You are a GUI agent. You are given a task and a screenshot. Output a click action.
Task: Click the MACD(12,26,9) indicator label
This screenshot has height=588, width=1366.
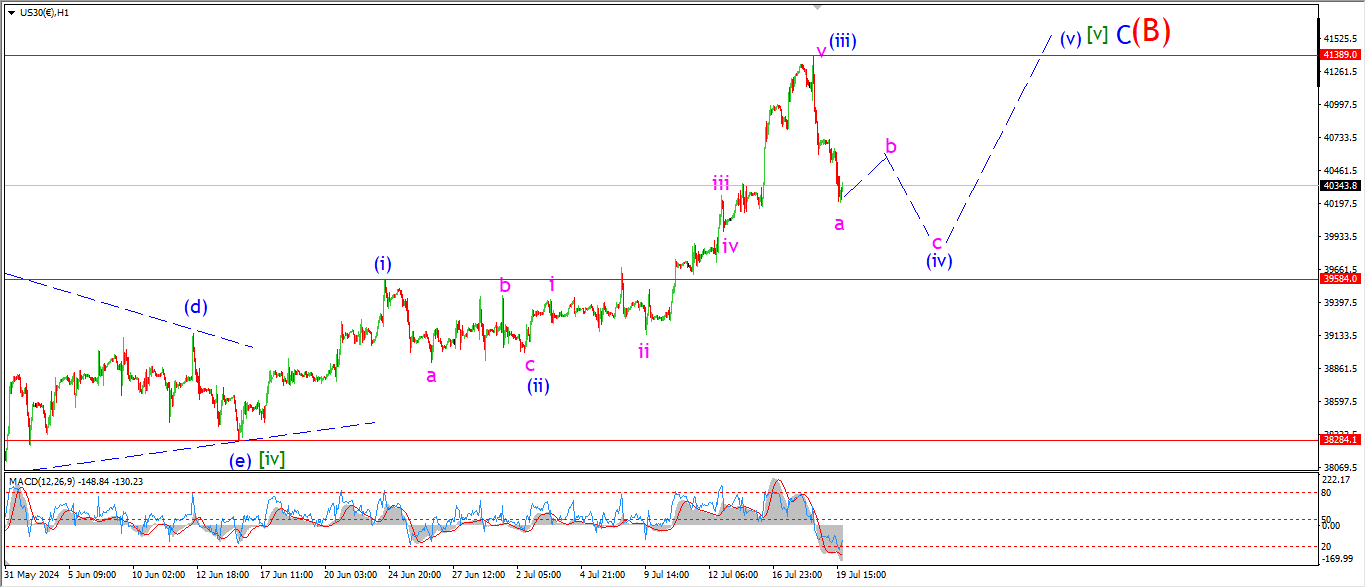point(76,482)
